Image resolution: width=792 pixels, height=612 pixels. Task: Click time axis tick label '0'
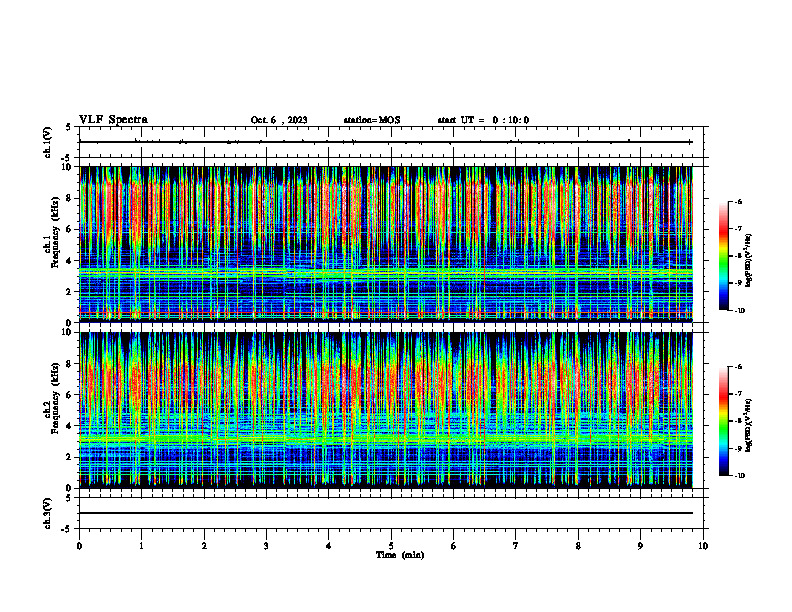click(79, 546)
